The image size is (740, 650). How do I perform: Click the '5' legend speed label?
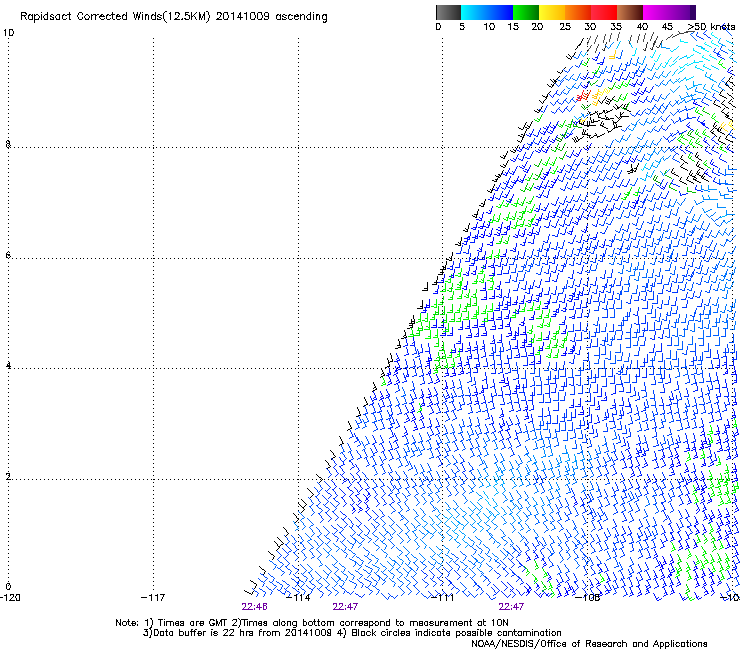[x=462, y=27]
